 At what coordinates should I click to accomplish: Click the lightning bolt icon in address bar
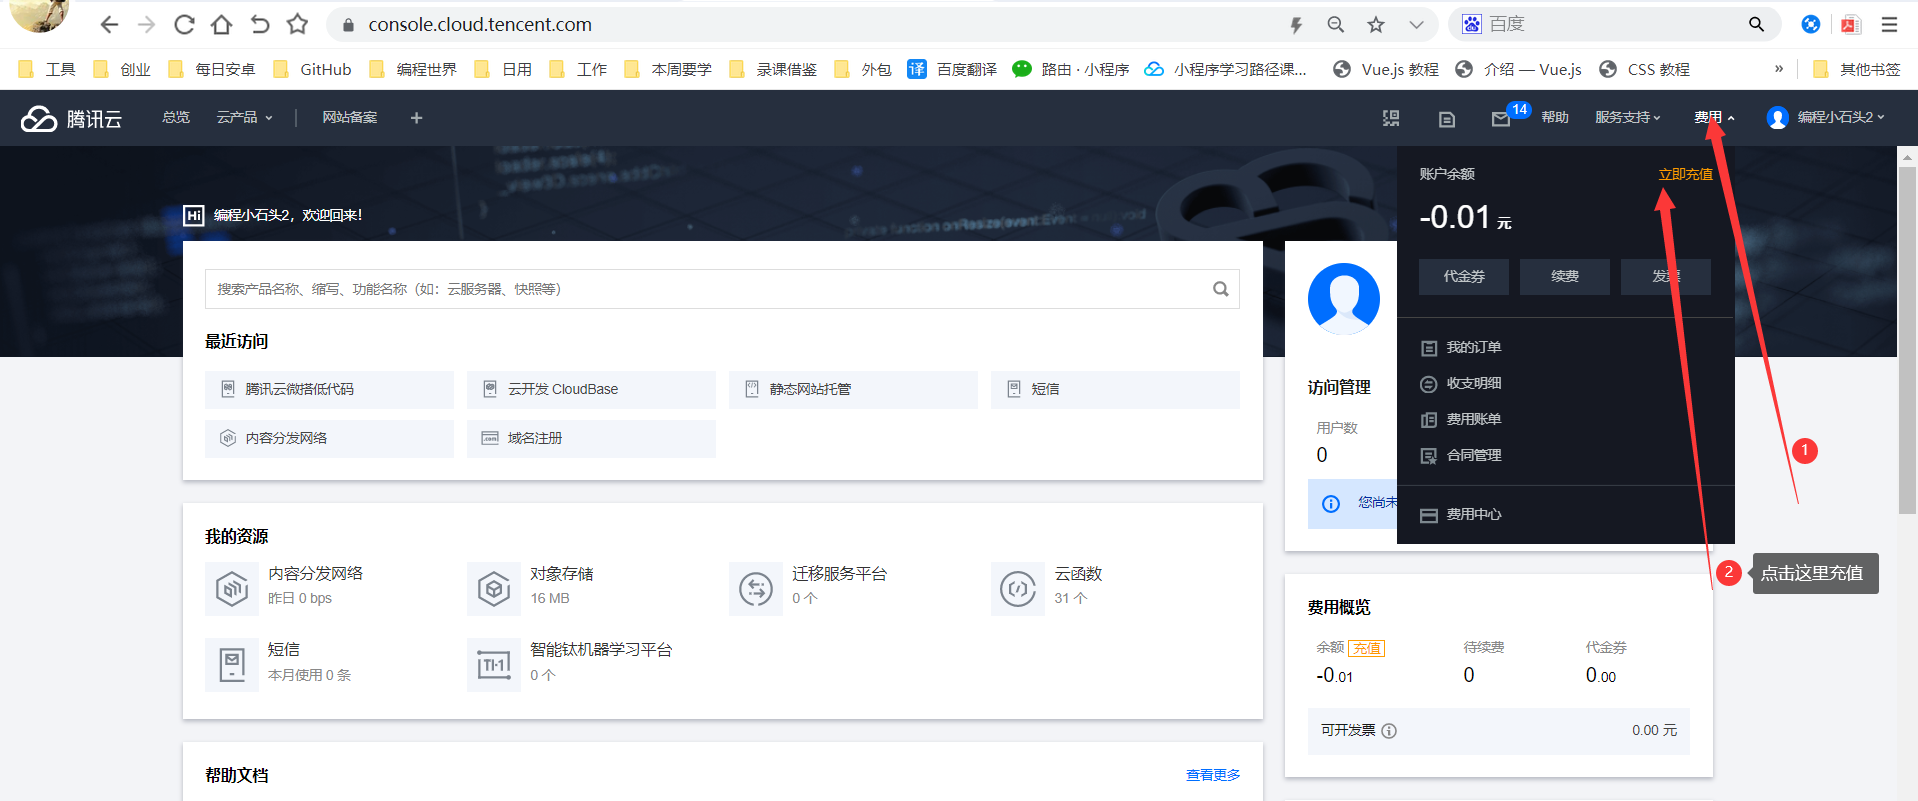point(1296,25)
